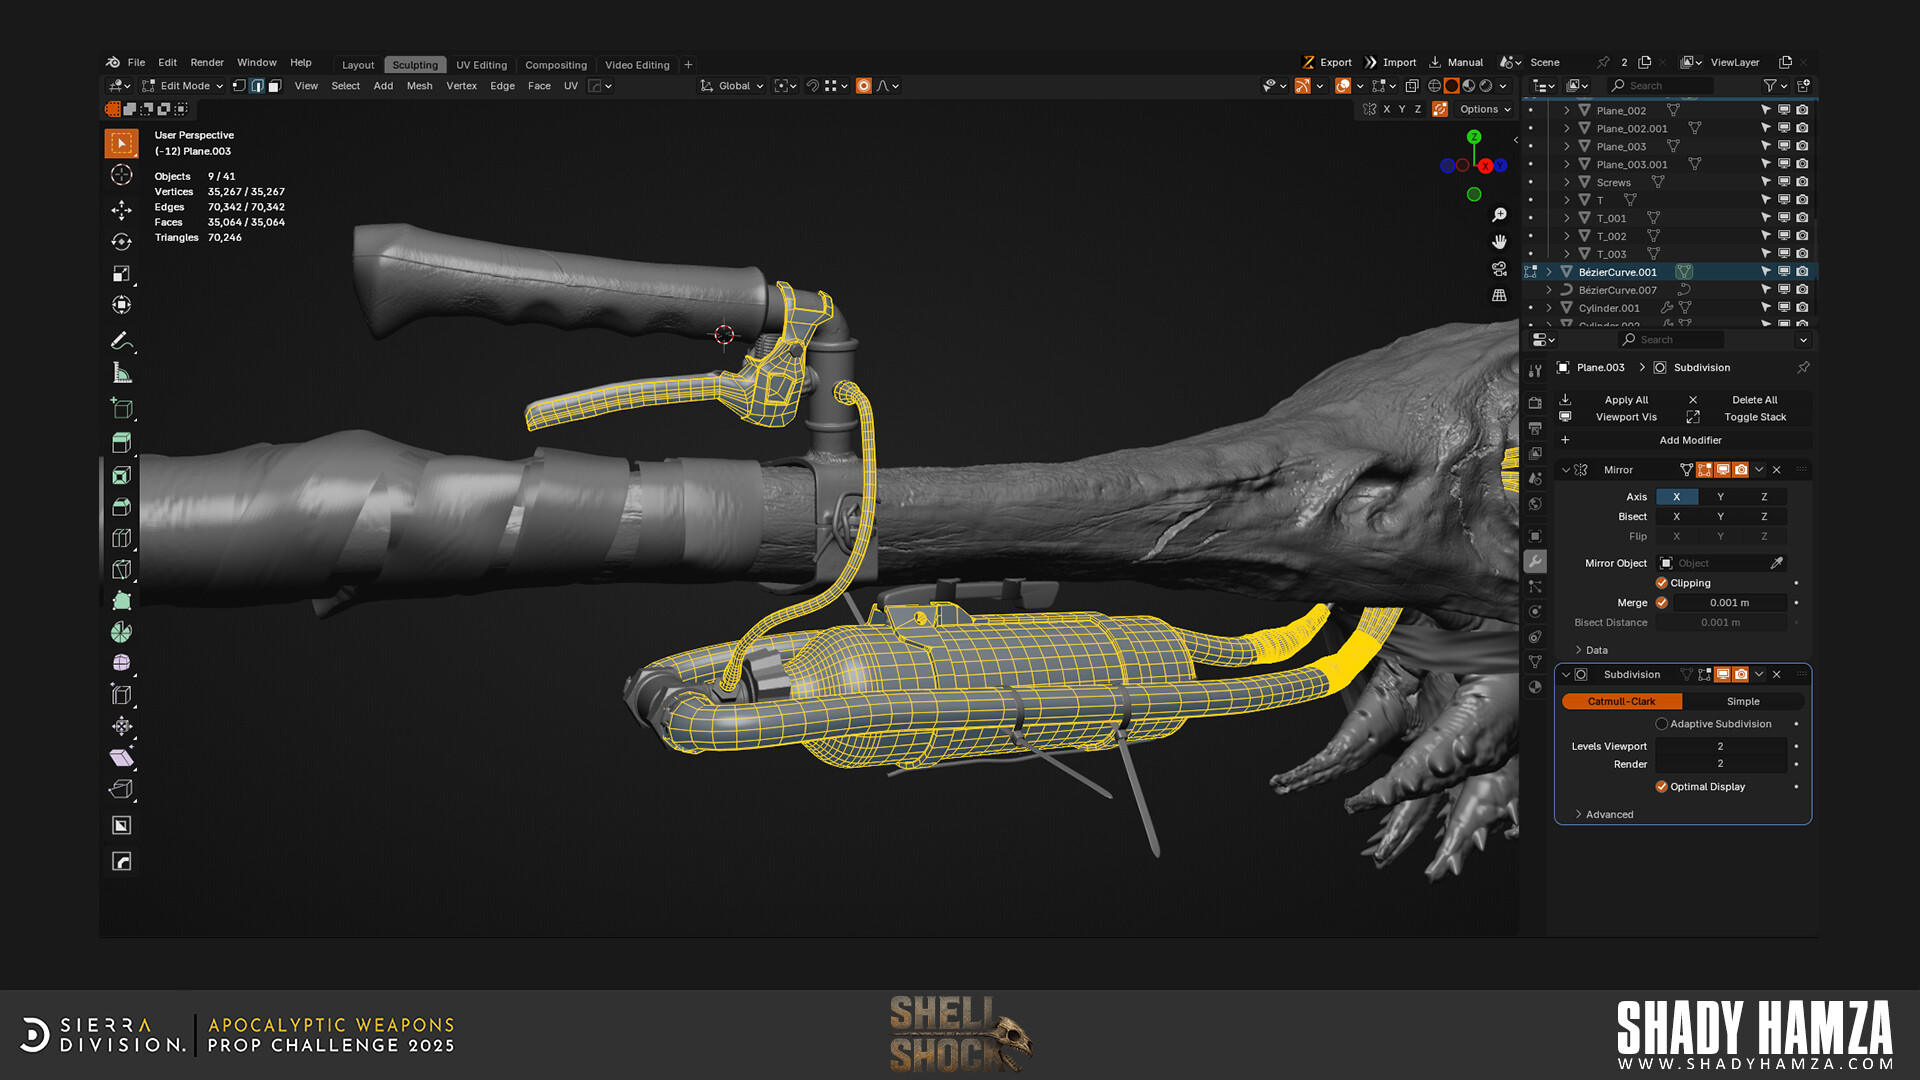Toggle camera view icon in viewport
1920x1080 pixels.
coord(1499,269)
